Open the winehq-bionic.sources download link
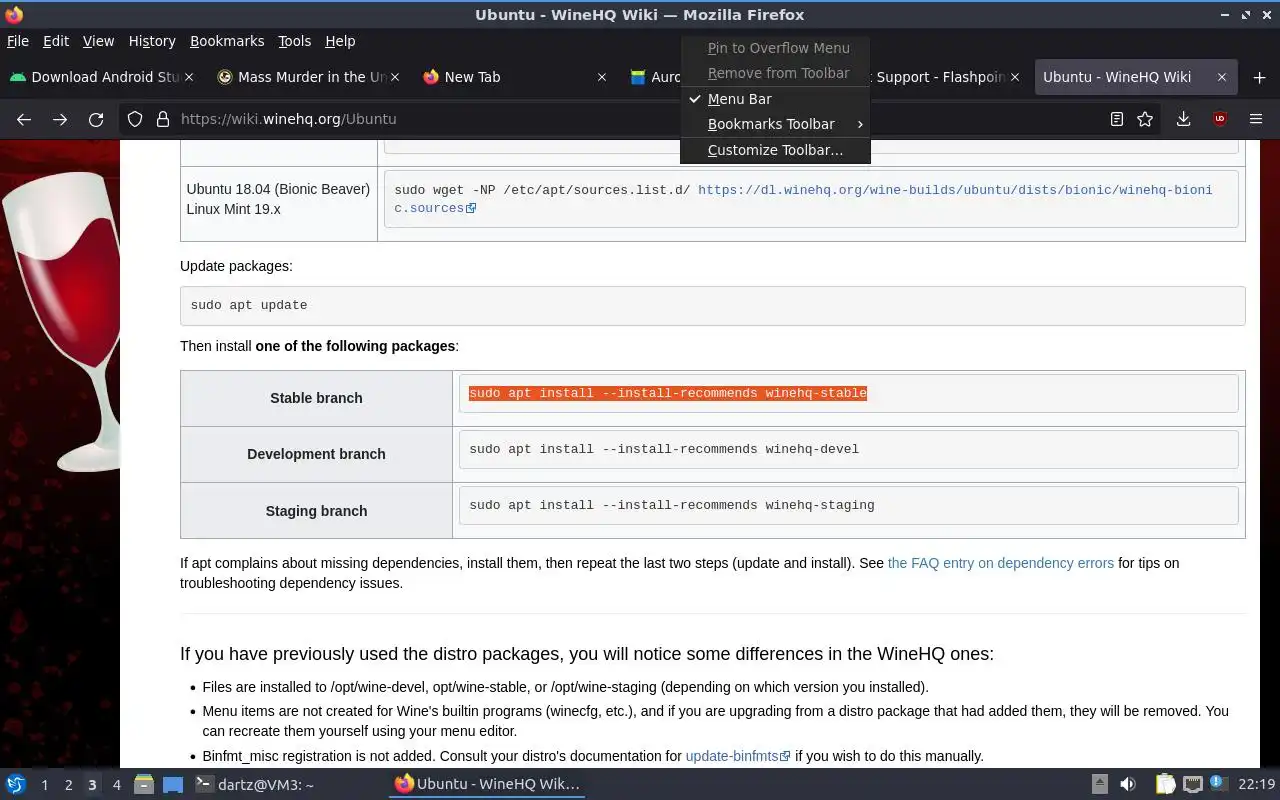Screen dimensions: 1280x800 tap(803, 198)
